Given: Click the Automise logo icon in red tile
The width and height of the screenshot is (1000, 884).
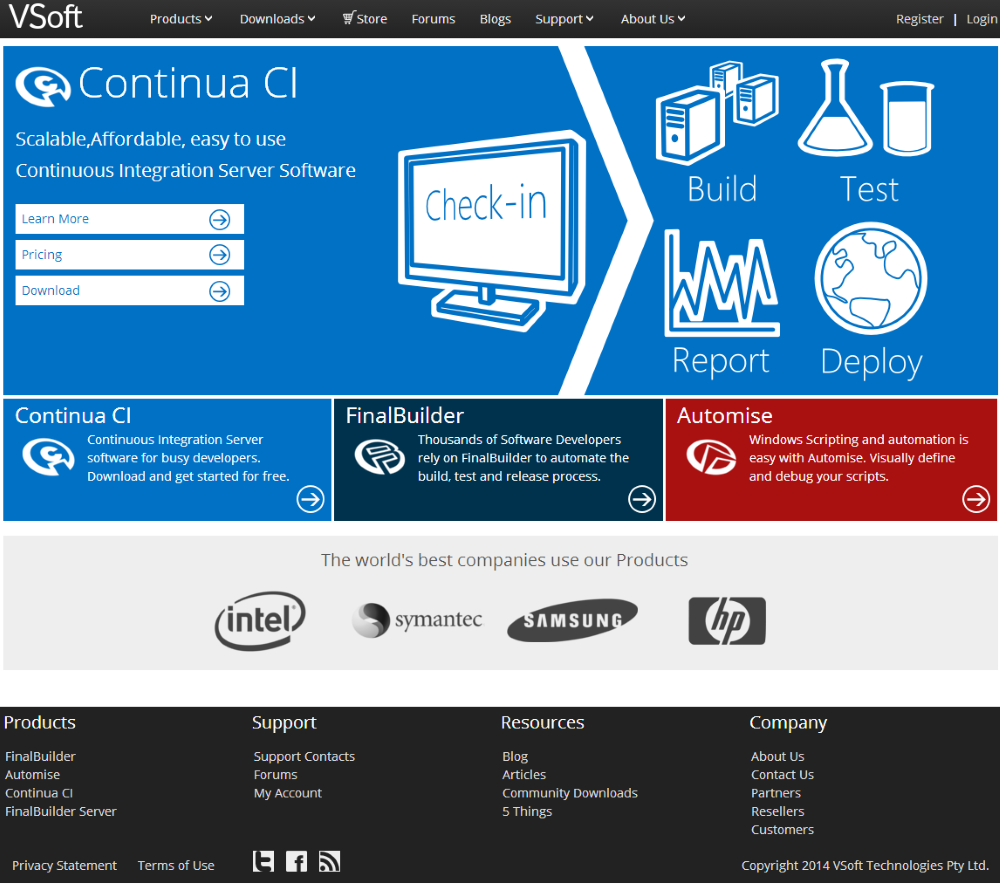Looking at the screenshot, I should [711, 457].
